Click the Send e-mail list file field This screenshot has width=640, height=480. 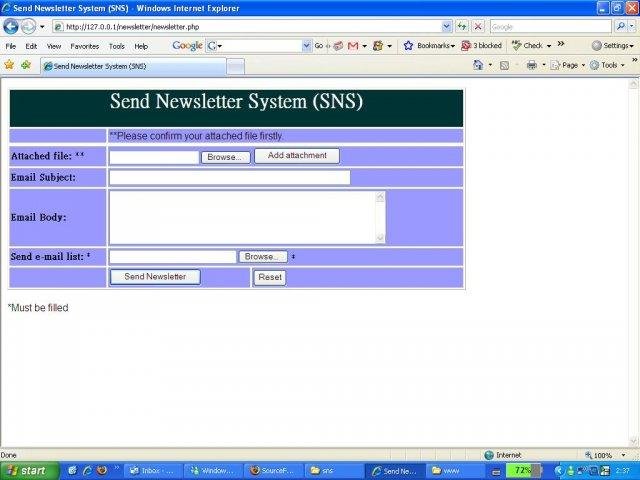173,257
